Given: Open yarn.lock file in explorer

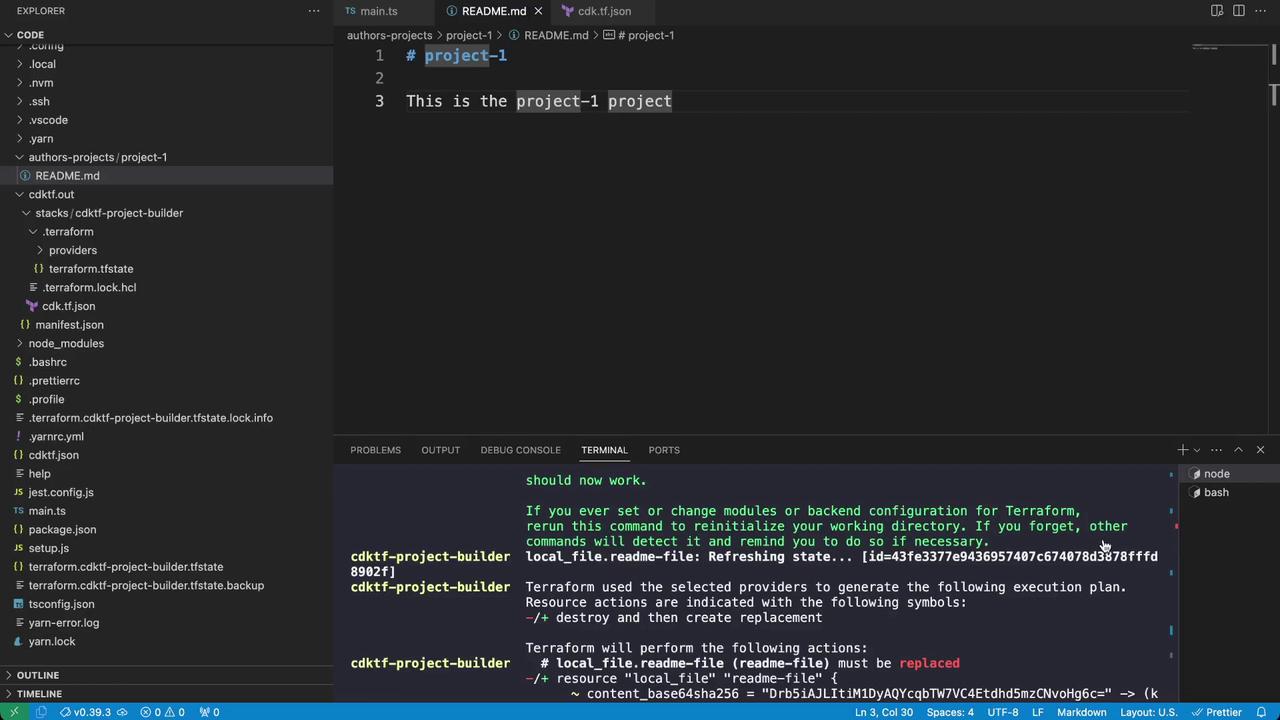Looking at the screenshot, I should 52,641.
